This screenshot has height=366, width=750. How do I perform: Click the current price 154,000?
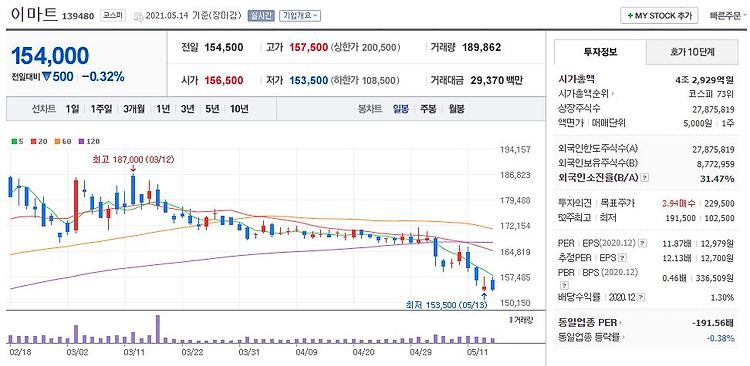click(50, 56)
